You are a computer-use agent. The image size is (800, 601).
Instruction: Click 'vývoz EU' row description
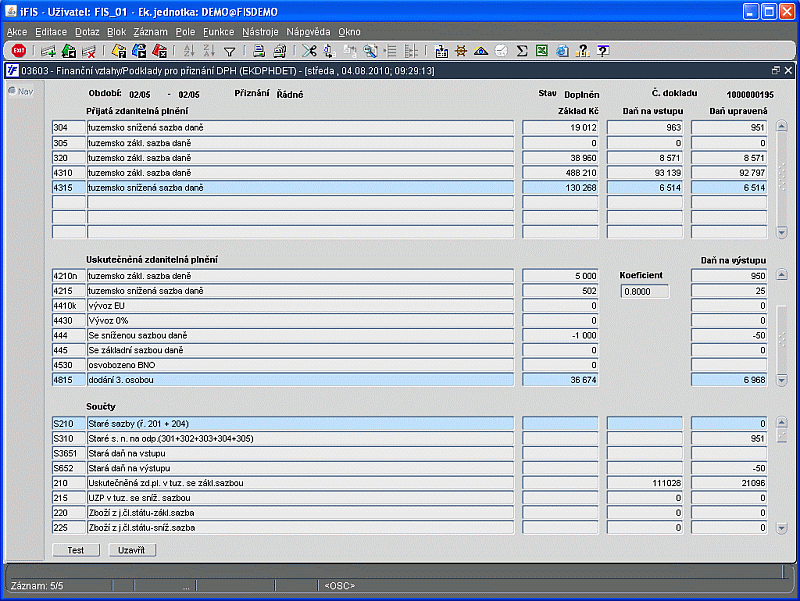[300, 306]
